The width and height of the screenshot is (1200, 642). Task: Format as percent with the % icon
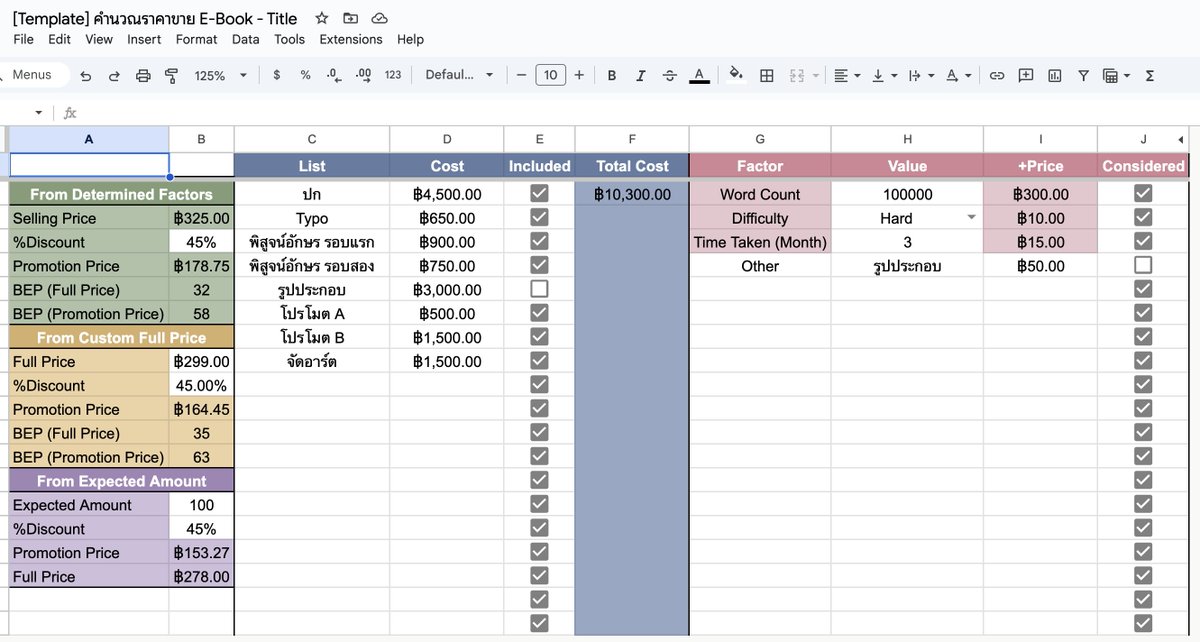point(305,75)
